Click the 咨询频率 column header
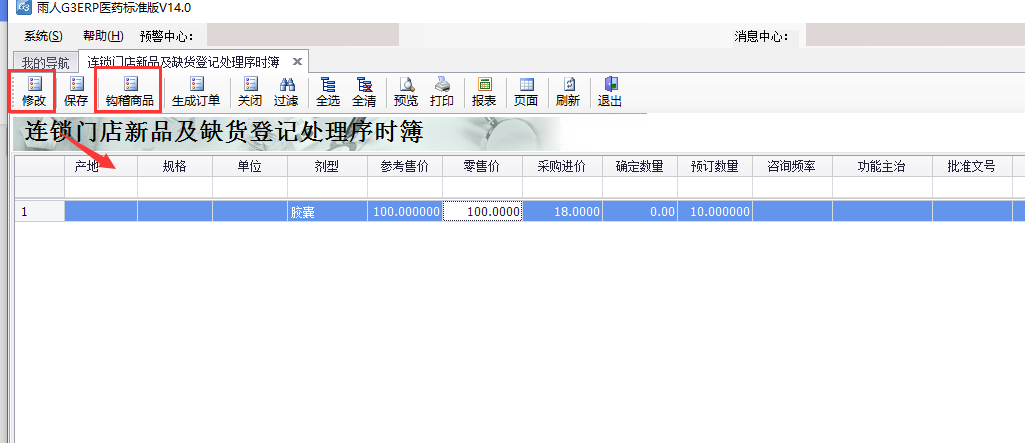The width and height of the screenshot is (1025, 443). pyautogui.click(x=792, y=167)
